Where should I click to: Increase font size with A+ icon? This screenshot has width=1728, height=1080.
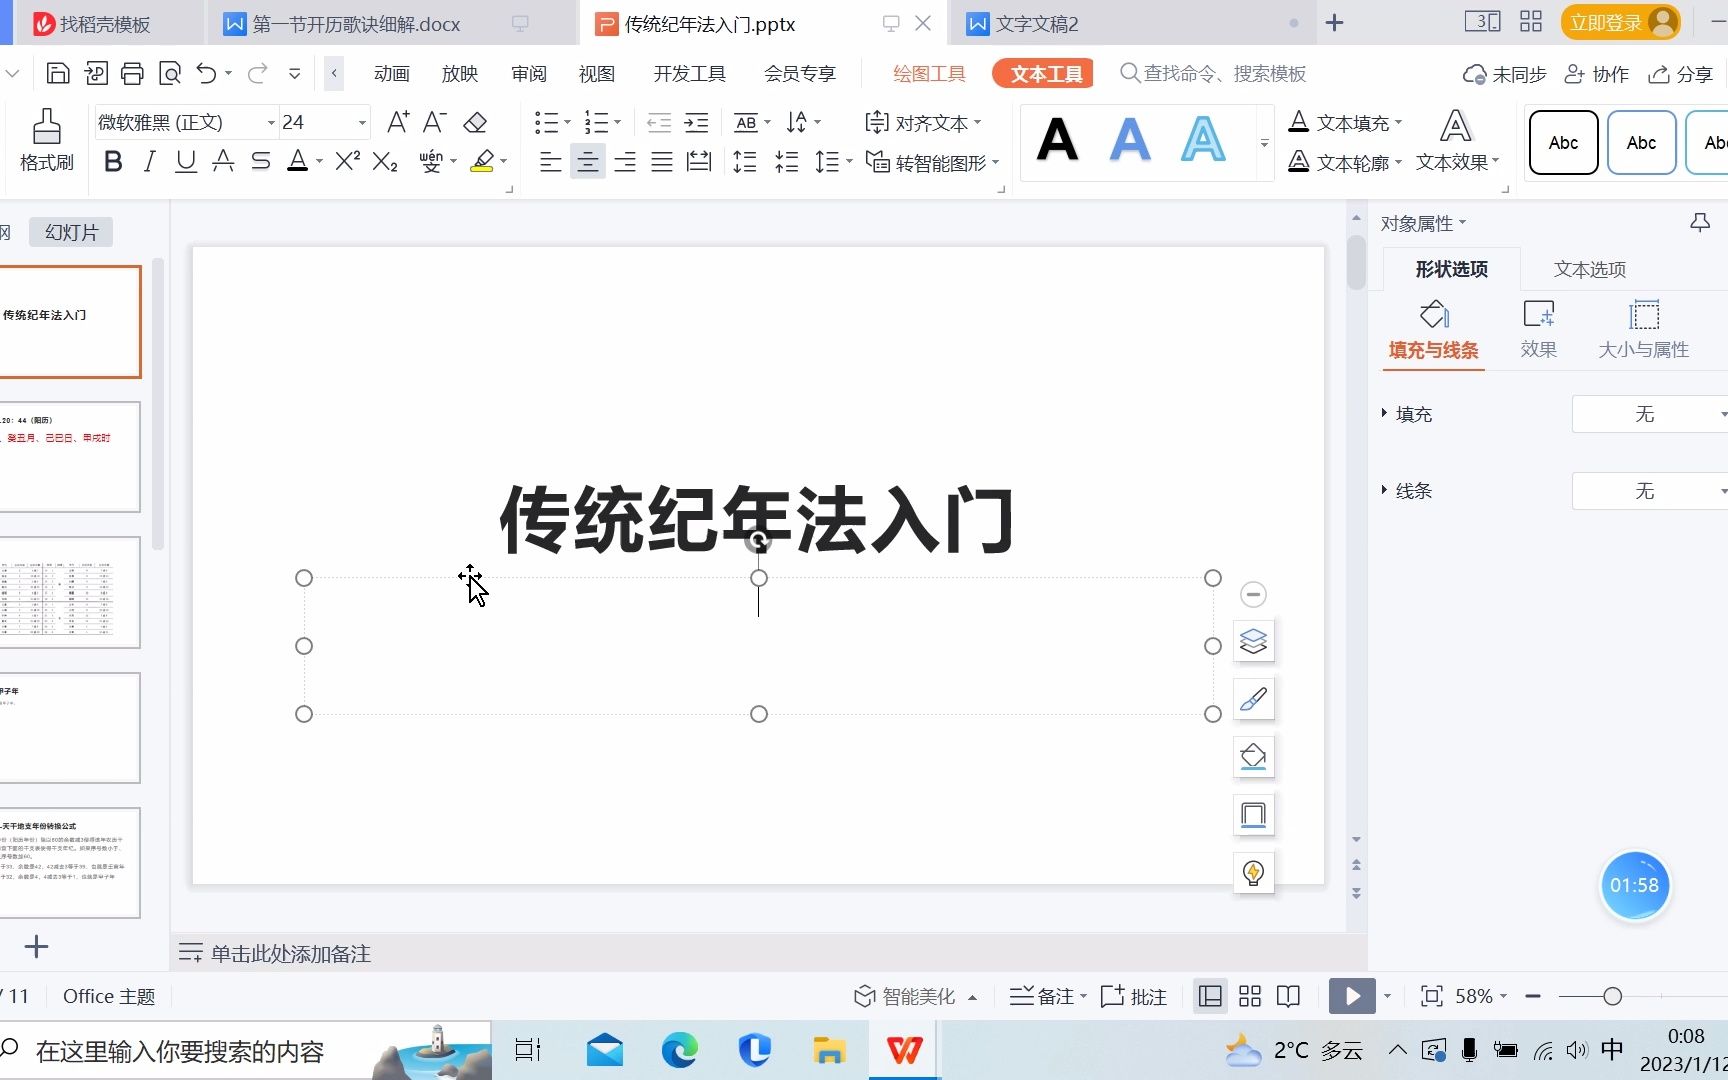[x=398, y=122]
